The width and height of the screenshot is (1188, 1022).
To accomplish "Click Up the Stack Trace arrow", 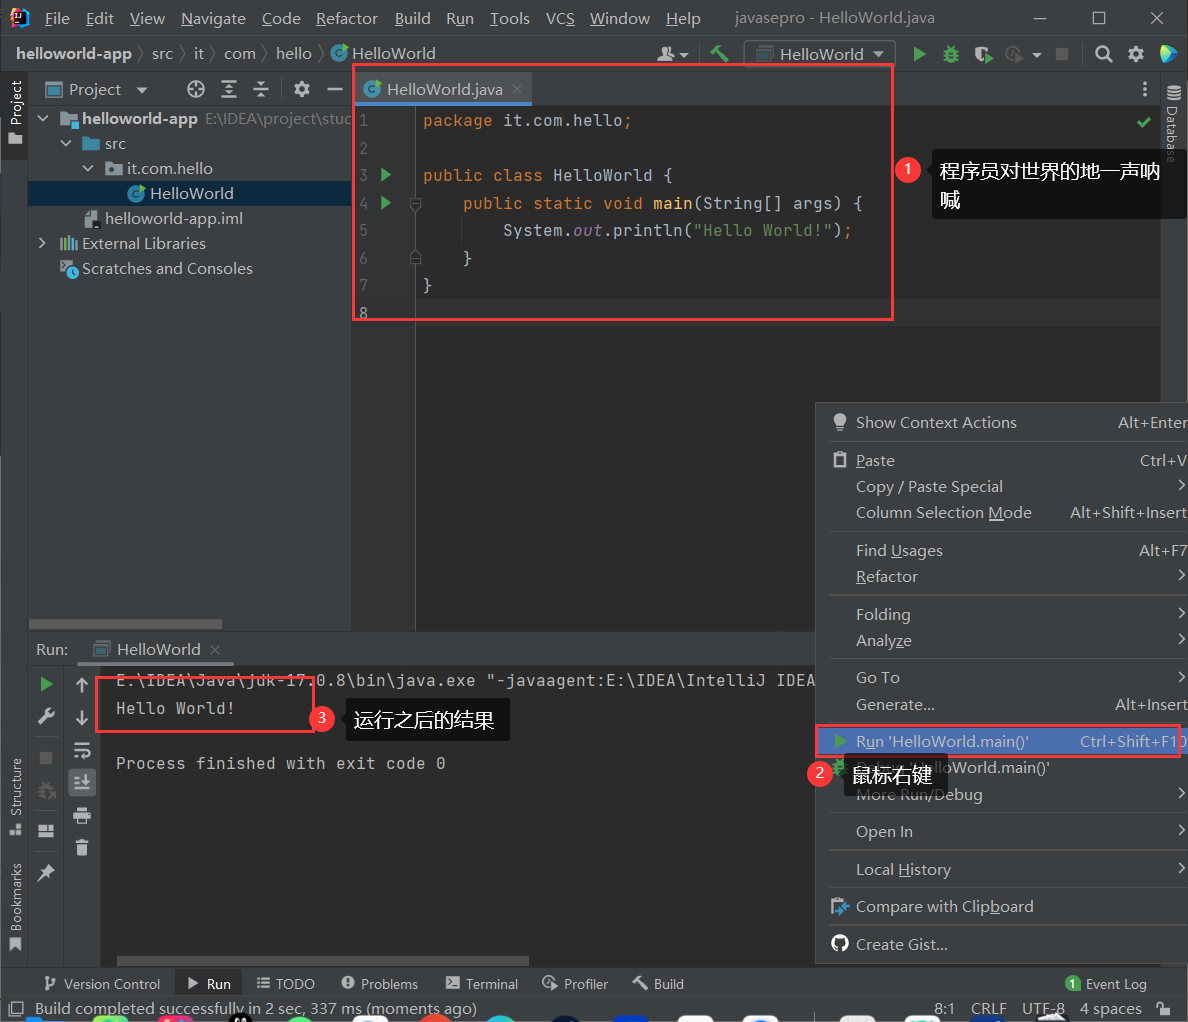I will coord(82,685).
